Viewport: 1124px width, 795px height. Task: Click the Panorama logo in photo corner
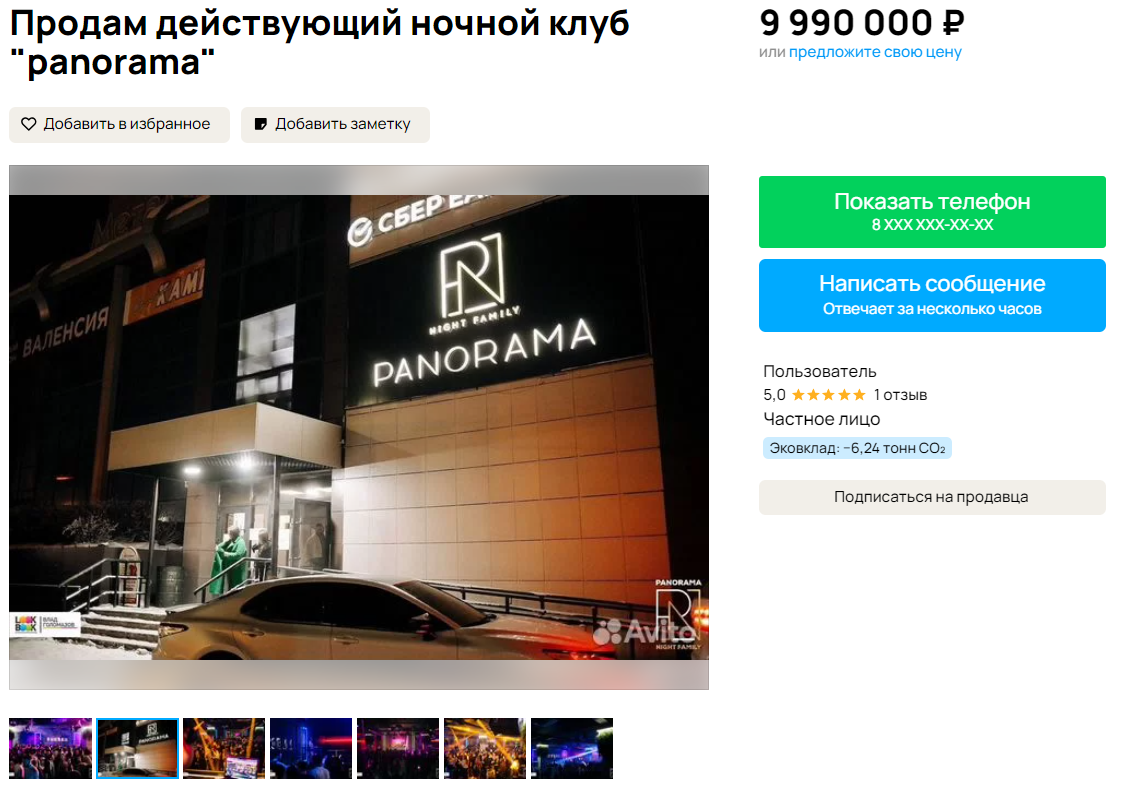pos(678,614)
